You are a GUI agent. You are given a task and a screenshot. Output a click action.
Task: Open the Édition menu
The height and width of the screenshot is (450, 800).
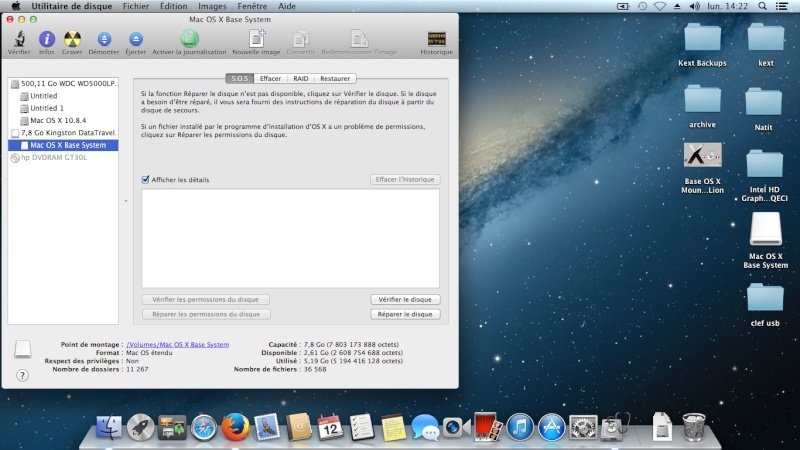[173, 6]
